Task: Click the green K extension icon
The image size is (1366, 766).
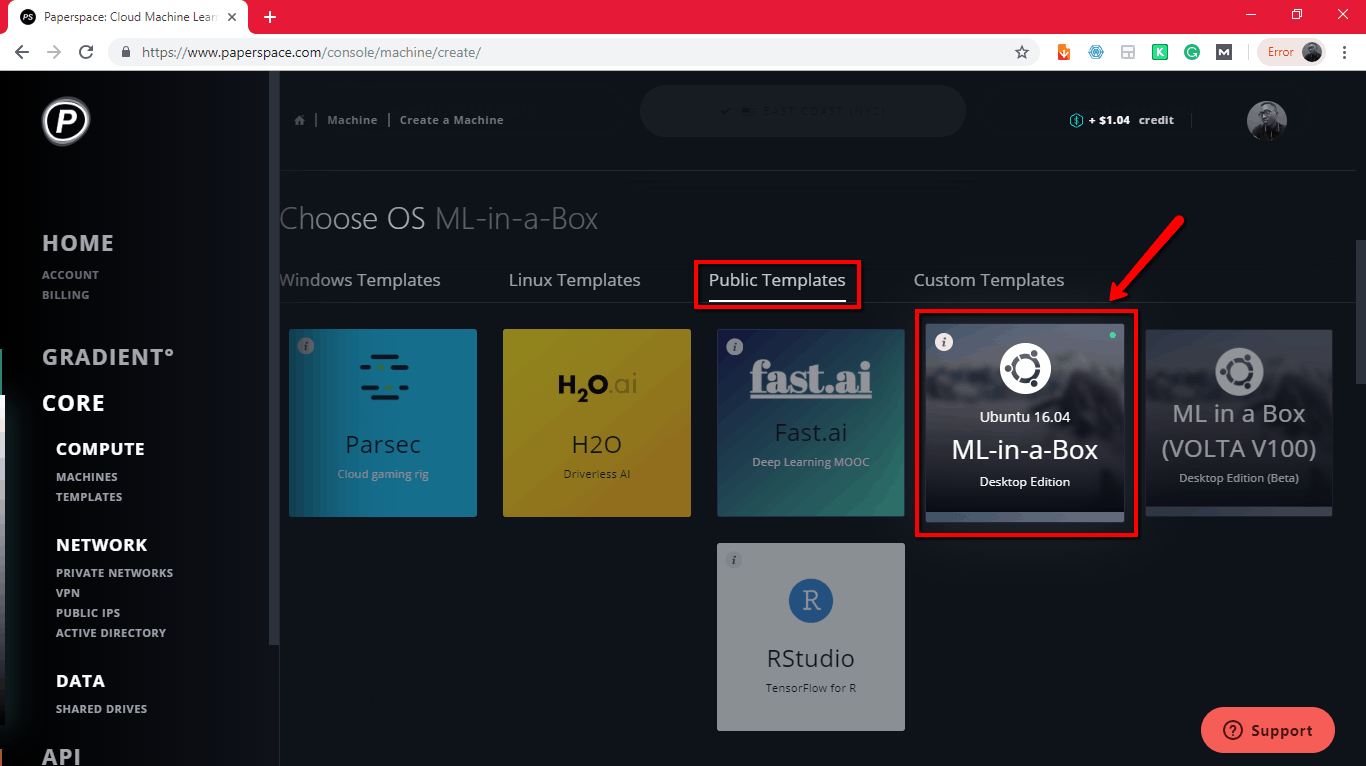Action: [x=1160, y=52]
